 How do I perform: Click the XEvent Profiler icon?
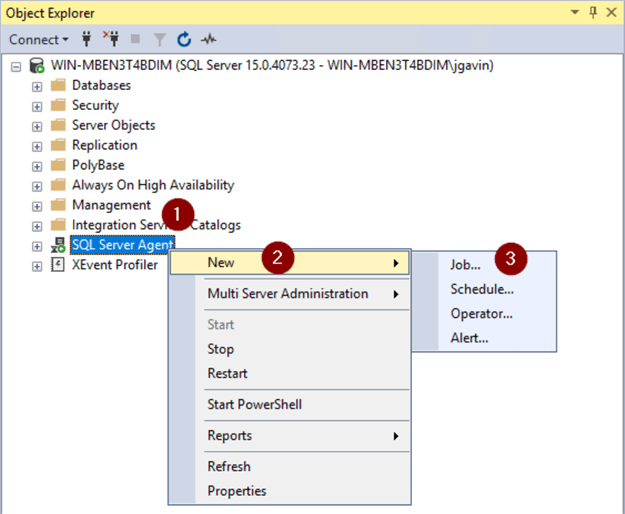[58, 265]
